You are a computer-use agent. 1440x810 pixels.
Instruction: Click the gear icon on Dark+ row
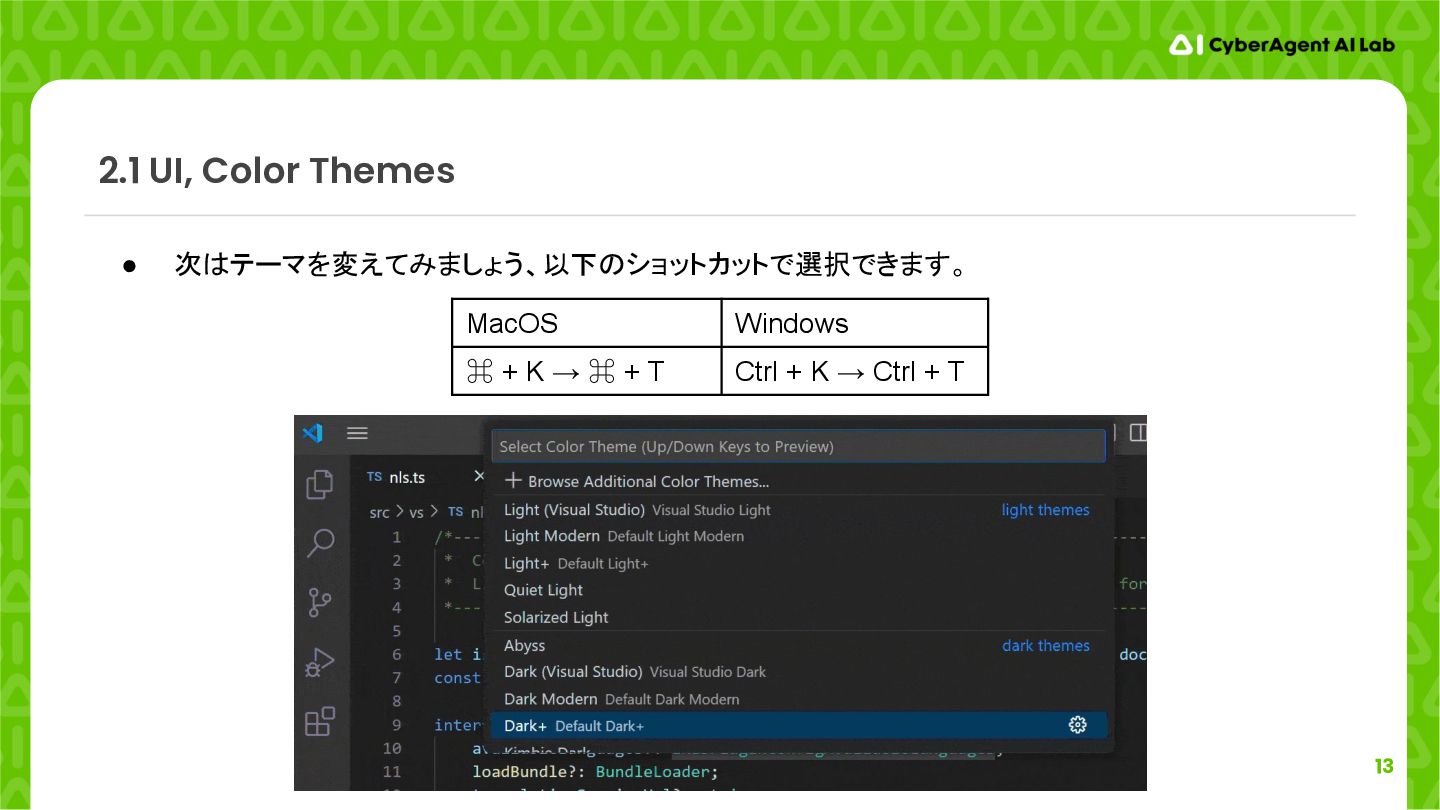pos(1077,725)
